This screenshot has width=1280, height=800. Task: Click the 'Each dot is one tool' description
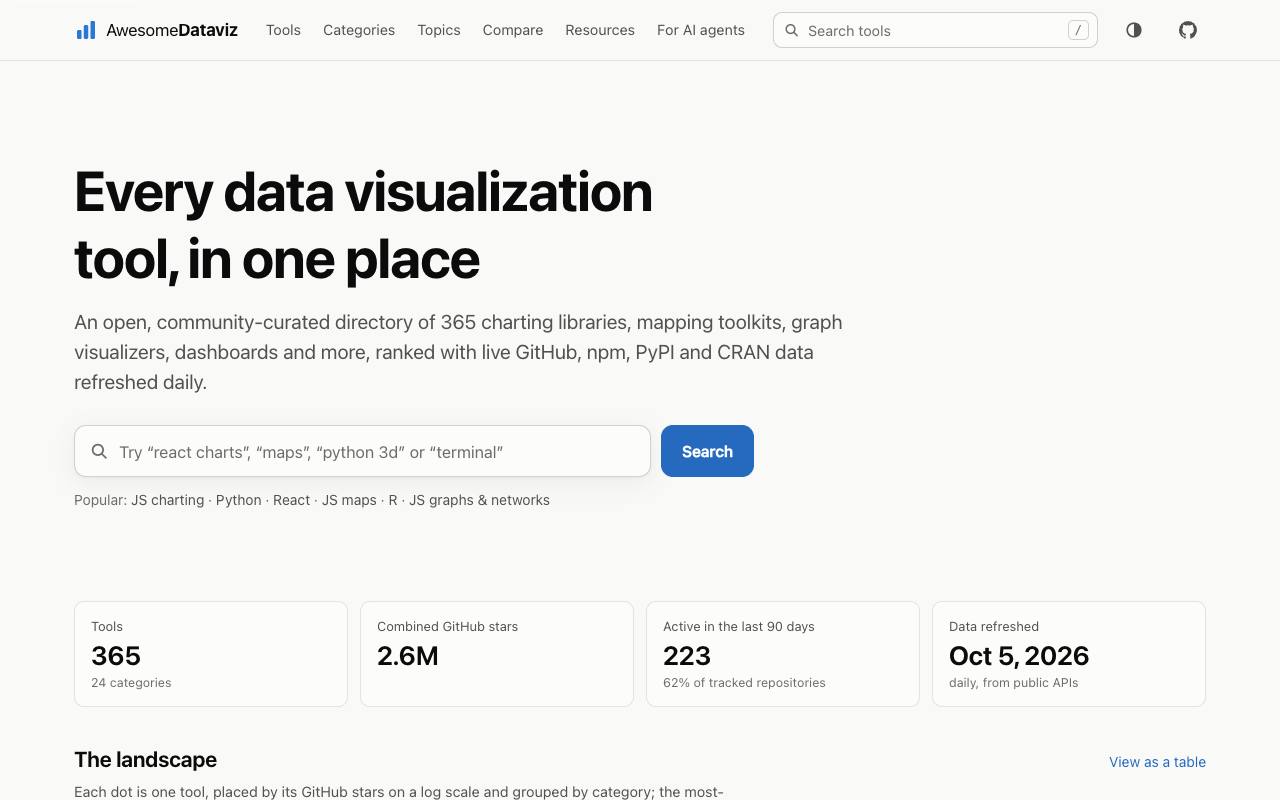tap(398, 792)
